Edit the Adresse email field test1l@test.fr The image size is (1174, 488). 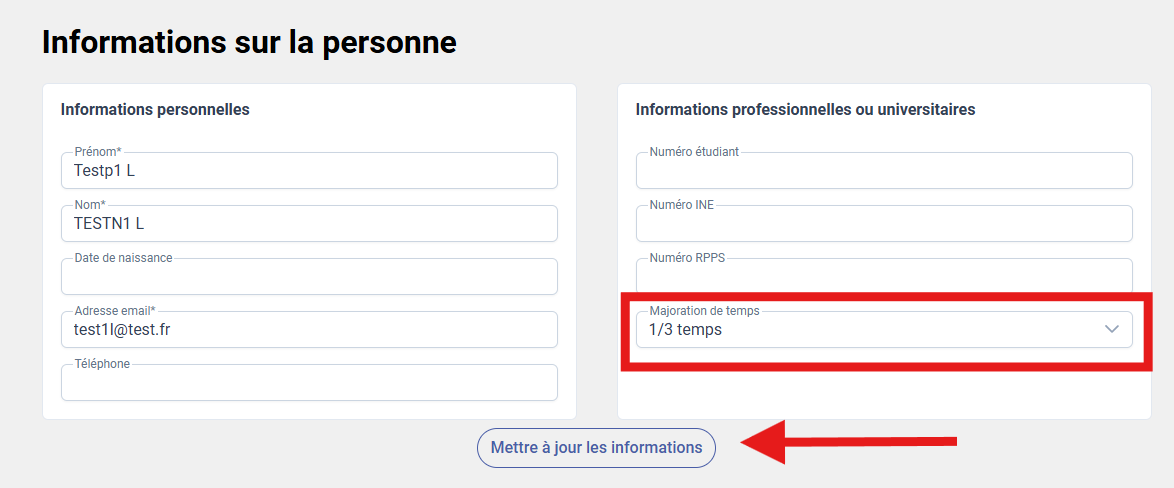click(x=309, y=330)
